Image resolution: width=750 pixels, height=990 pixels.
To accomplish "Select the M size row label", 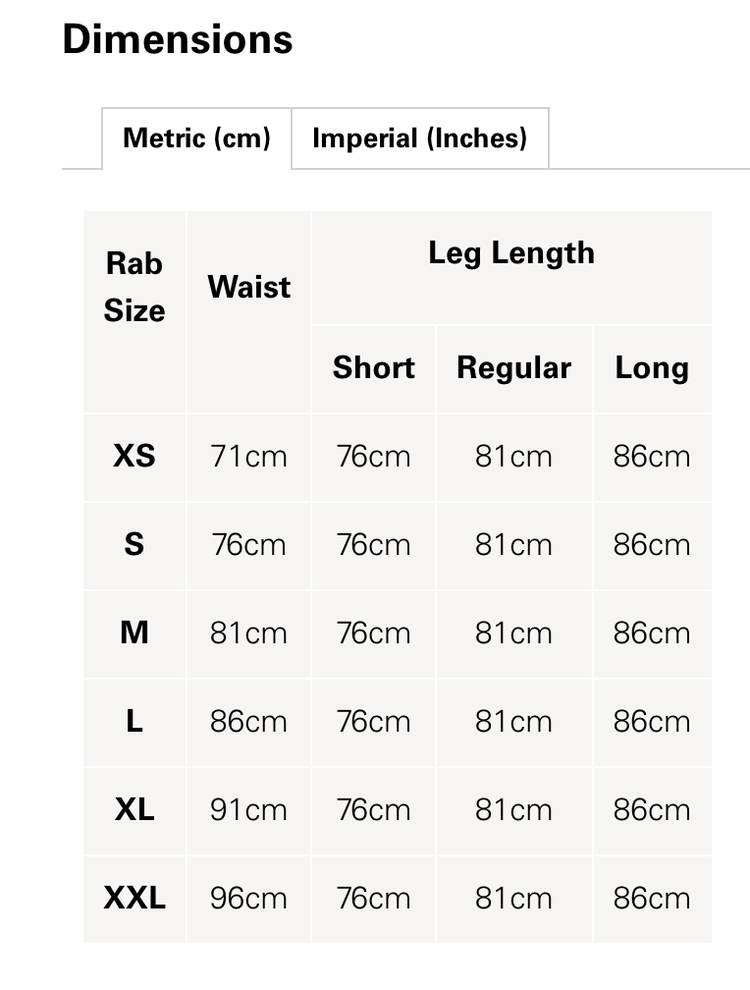I will [134, 633].
